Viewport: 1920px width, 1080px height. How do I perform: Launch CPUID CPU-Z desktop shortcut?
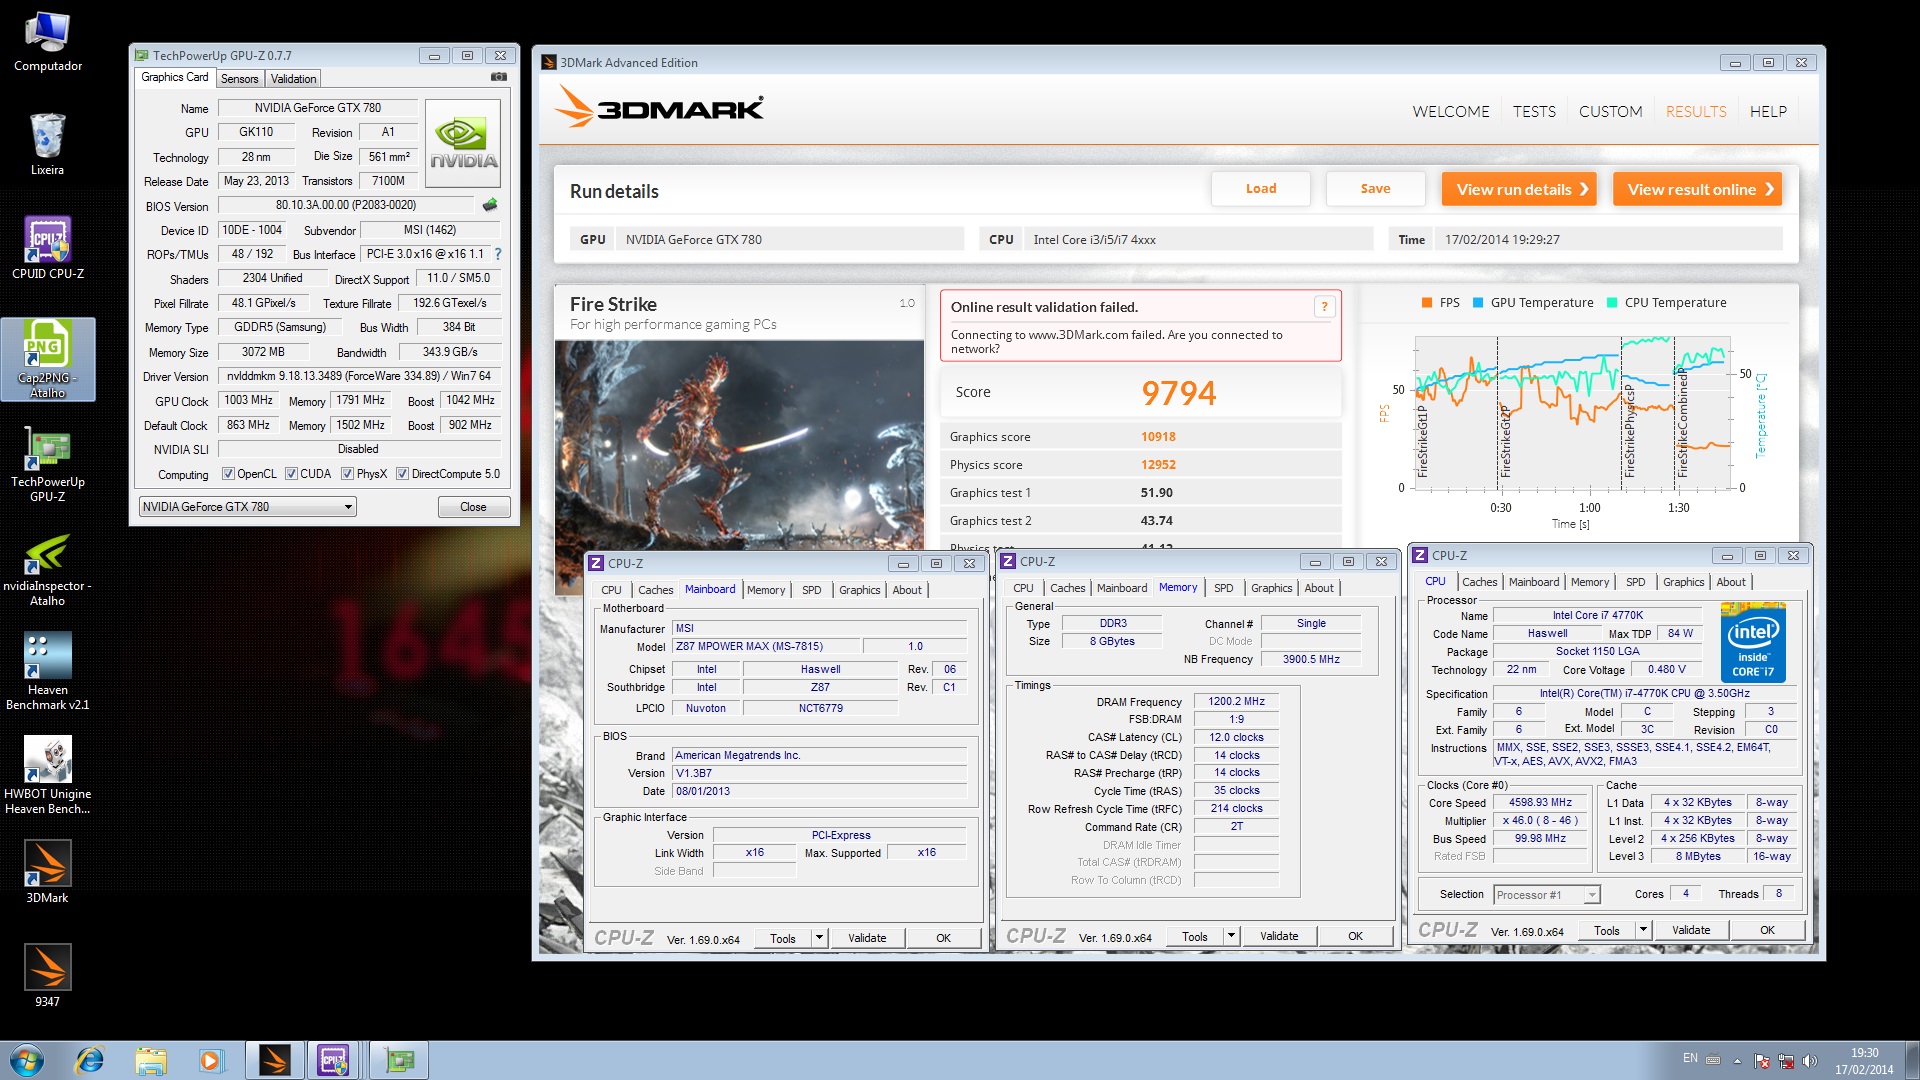click(47, 248)
